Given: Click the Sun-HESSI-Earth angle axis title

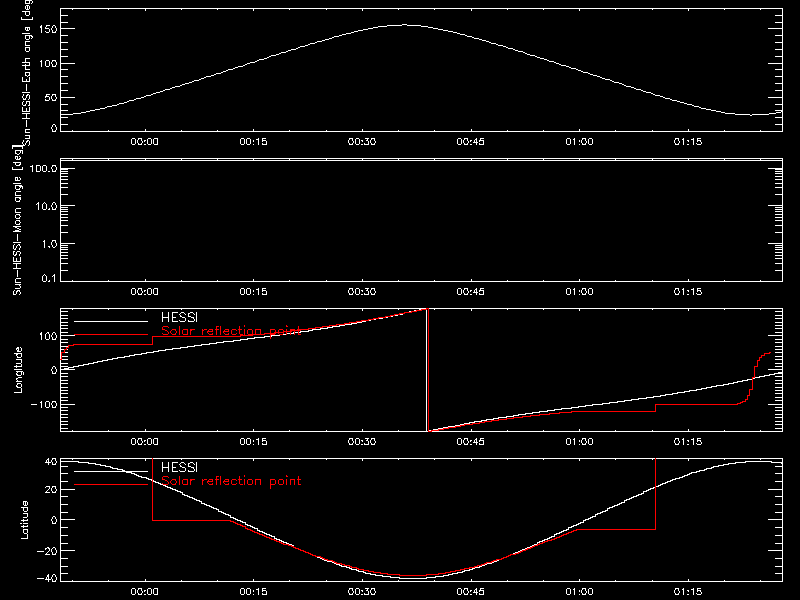Looking at the screenshot, I should (27, 73).
